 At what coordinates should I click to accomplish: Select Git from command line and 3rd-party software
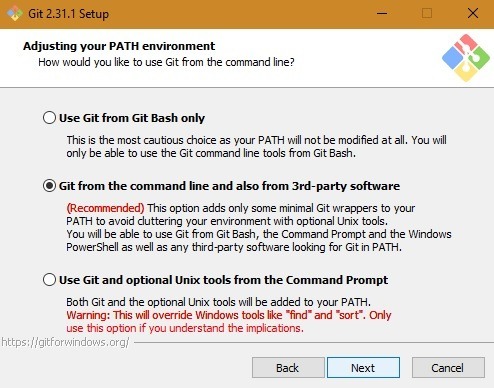pyautogui.click(x=49, y=186)
